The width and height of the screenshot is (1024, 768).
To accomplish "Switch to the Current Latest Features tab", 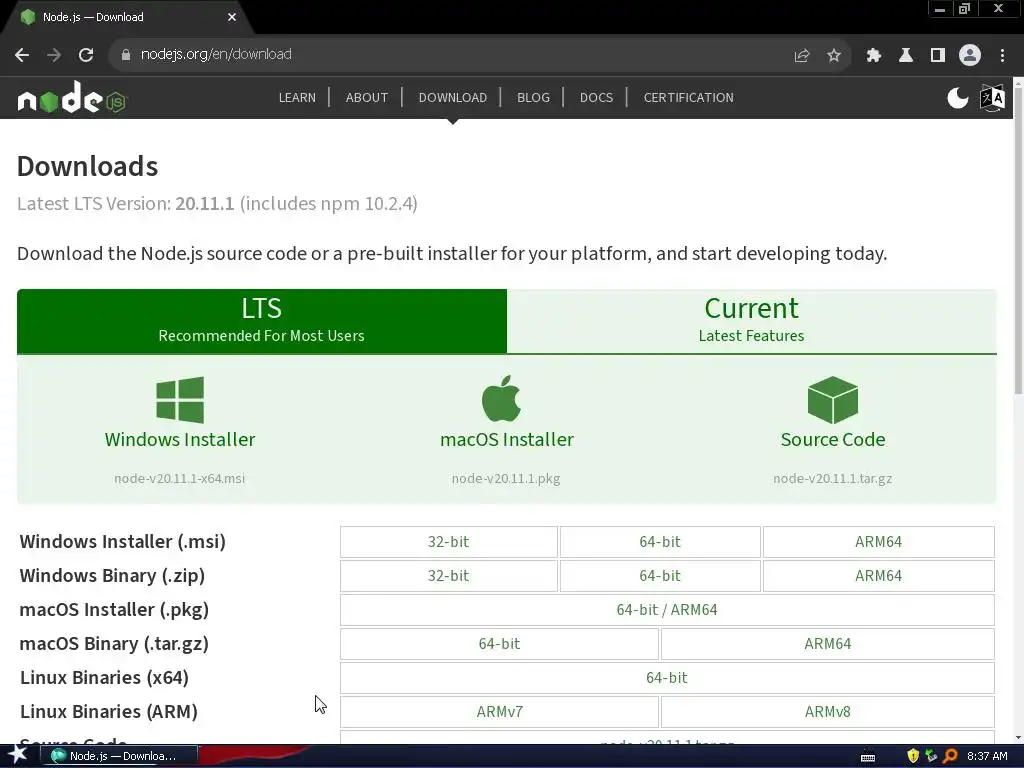I will tap(752, 321).
